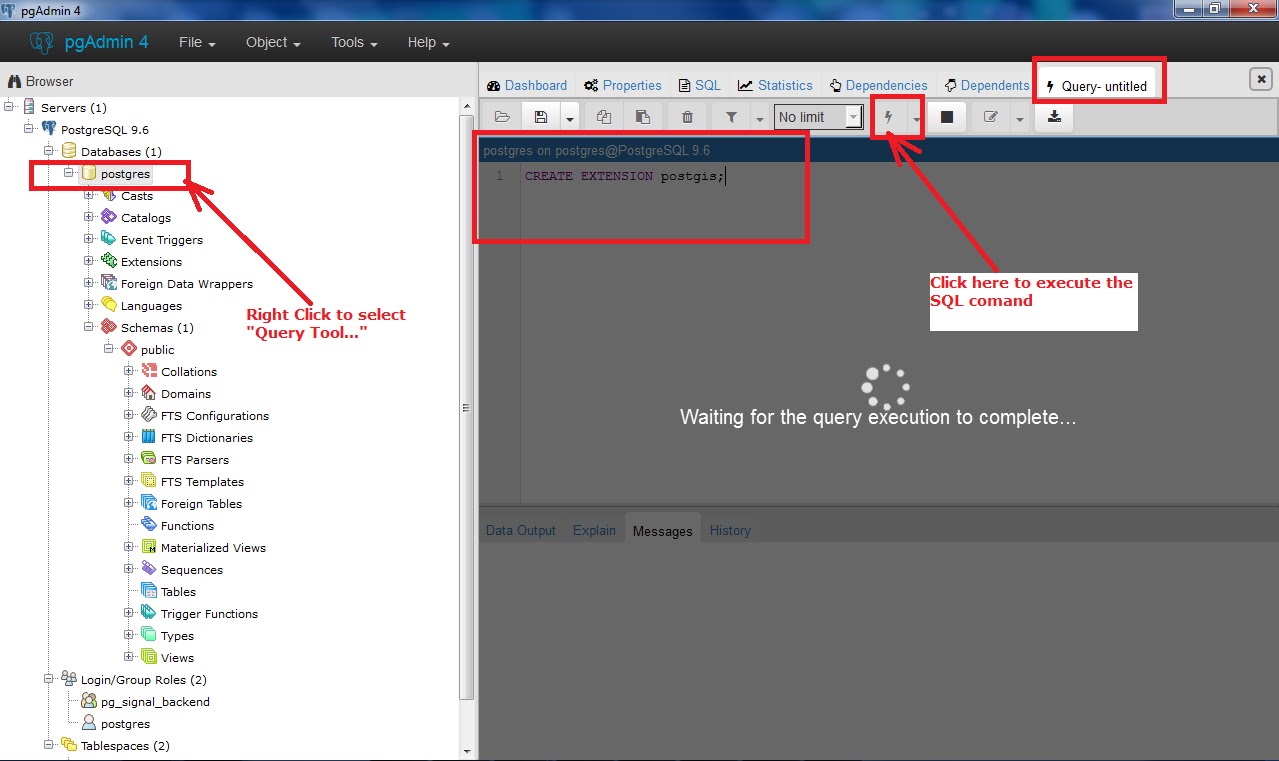Delete rows using the trash icon
This screenshot has height=761, width=1279.
(x=686, y=116)
